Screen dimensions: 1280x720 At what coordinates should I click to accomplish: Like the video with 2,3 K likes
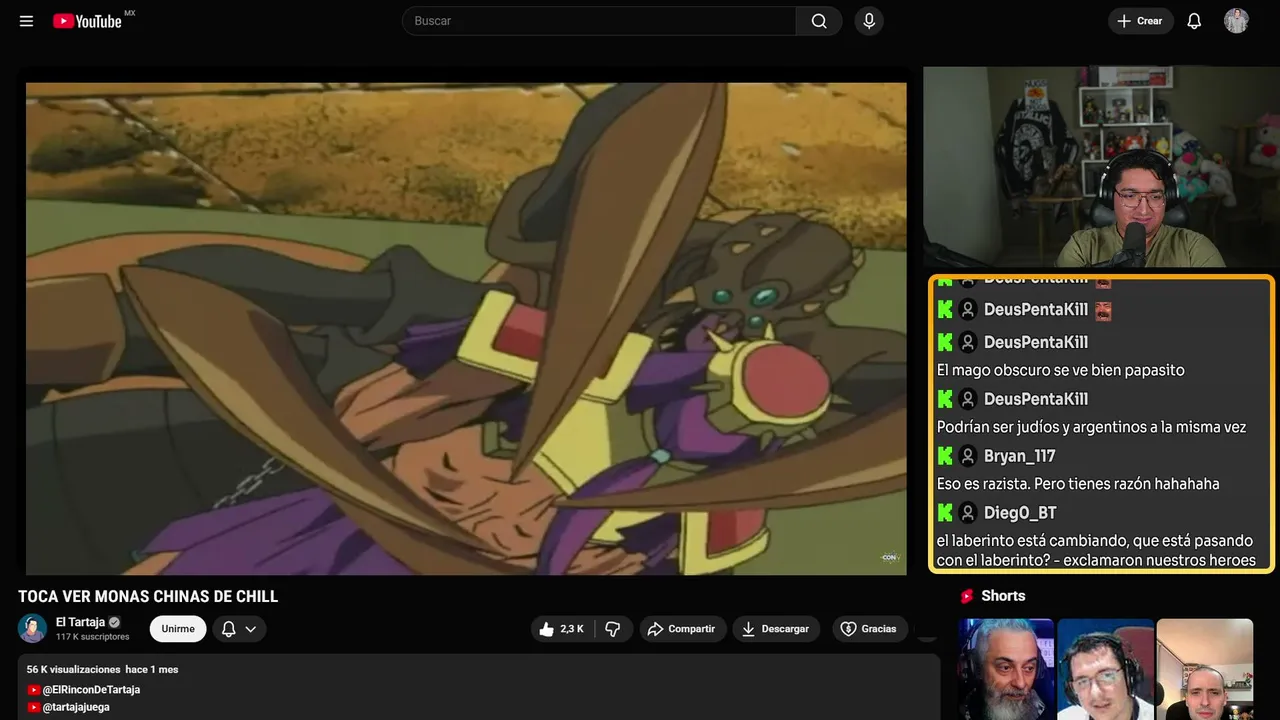(x=563, y=629)
